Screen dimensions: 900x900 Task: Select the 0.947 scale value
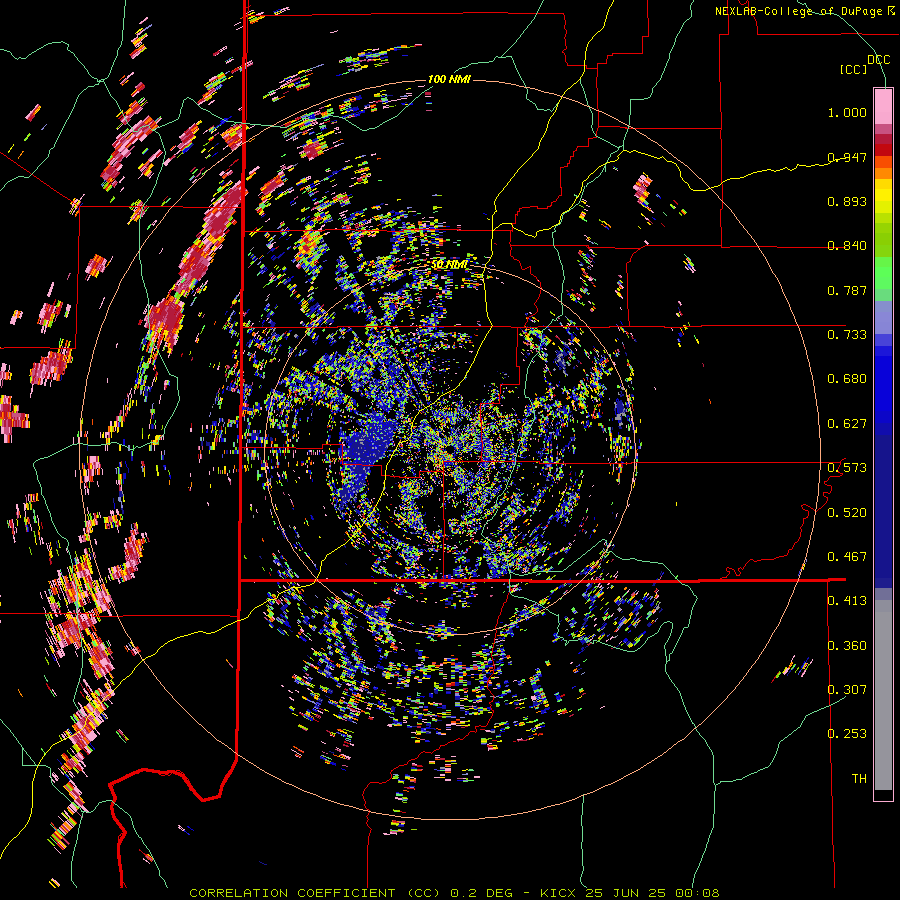point(847,157)
